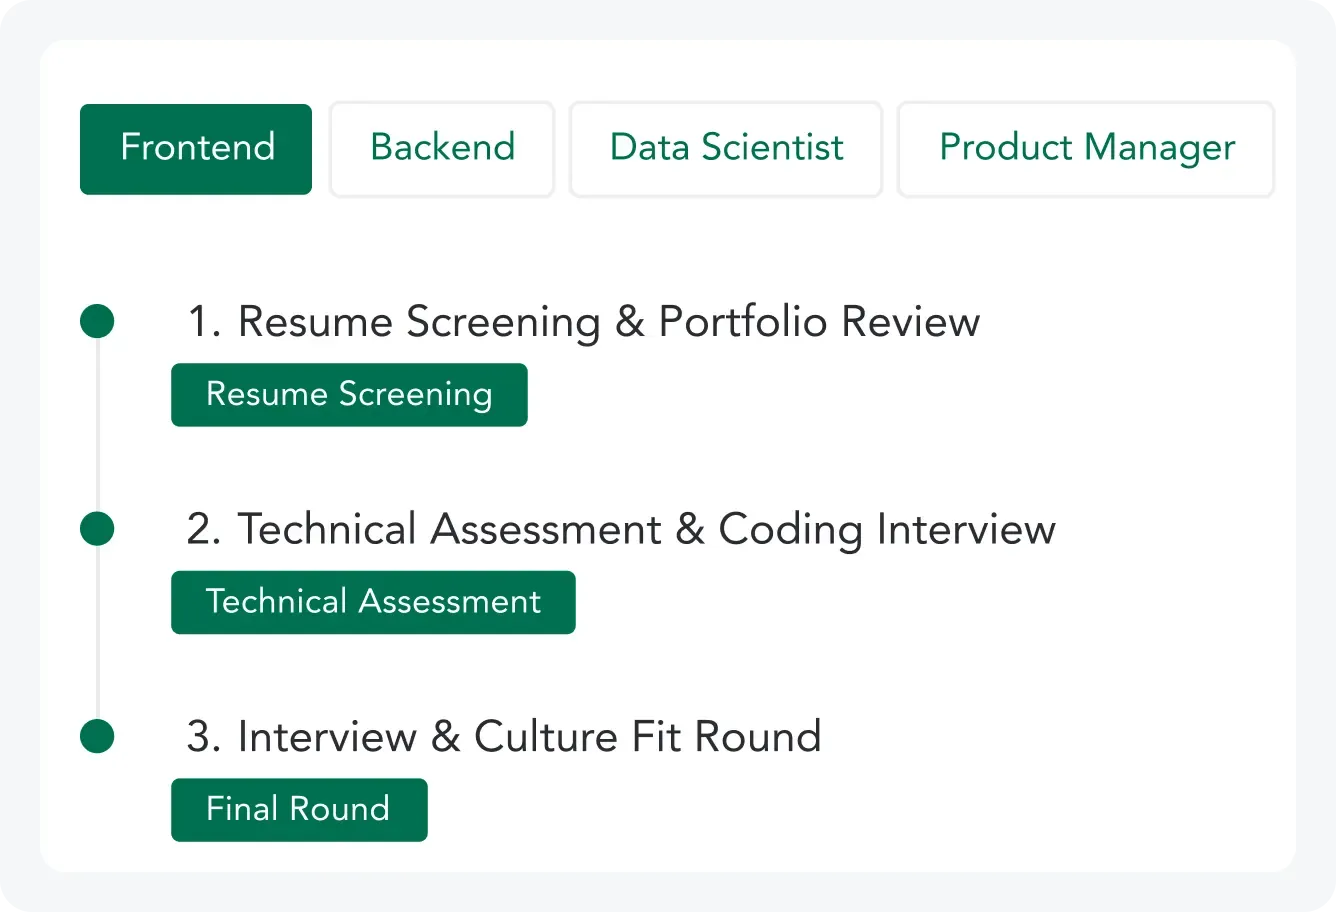
Task: Expand step 1 Resume Screening & Portfolio Review
Action: click(x=584, y=321)
